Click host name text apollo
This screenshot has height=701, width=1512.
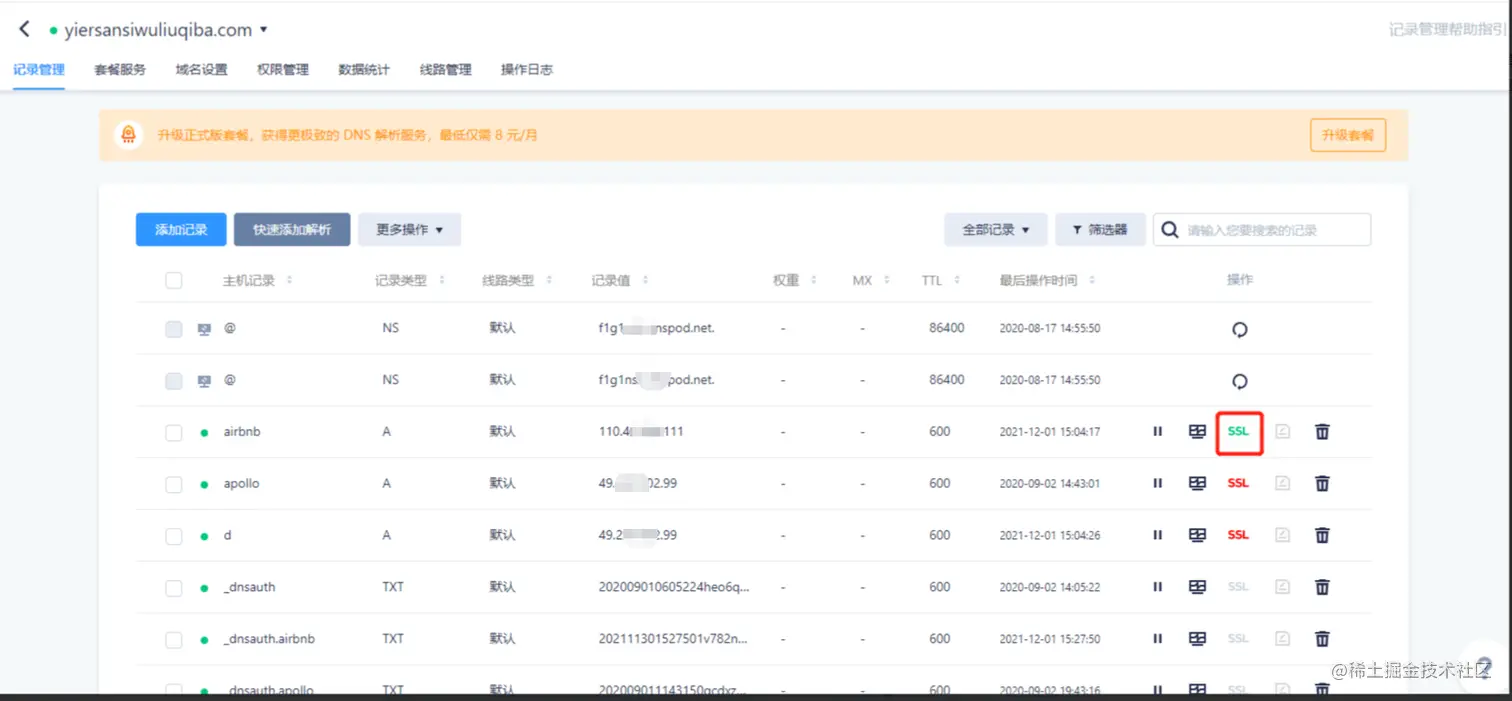241,484
